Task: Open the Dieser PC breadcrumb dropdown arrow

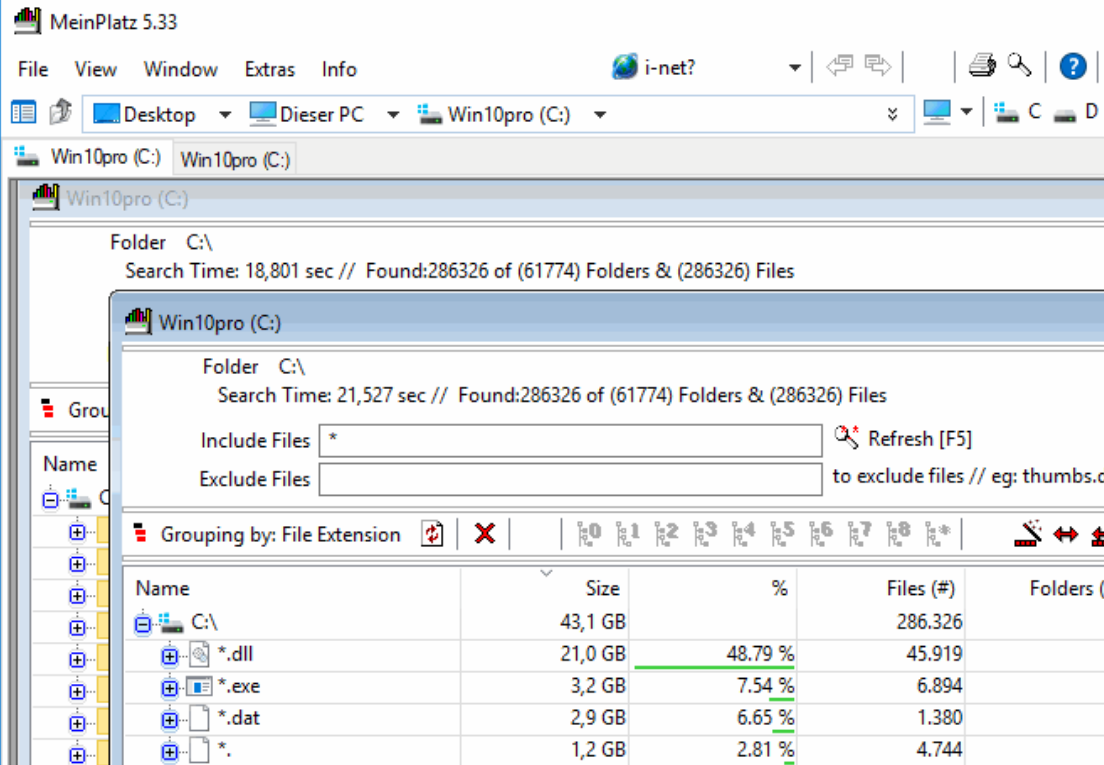Action: 393,114
